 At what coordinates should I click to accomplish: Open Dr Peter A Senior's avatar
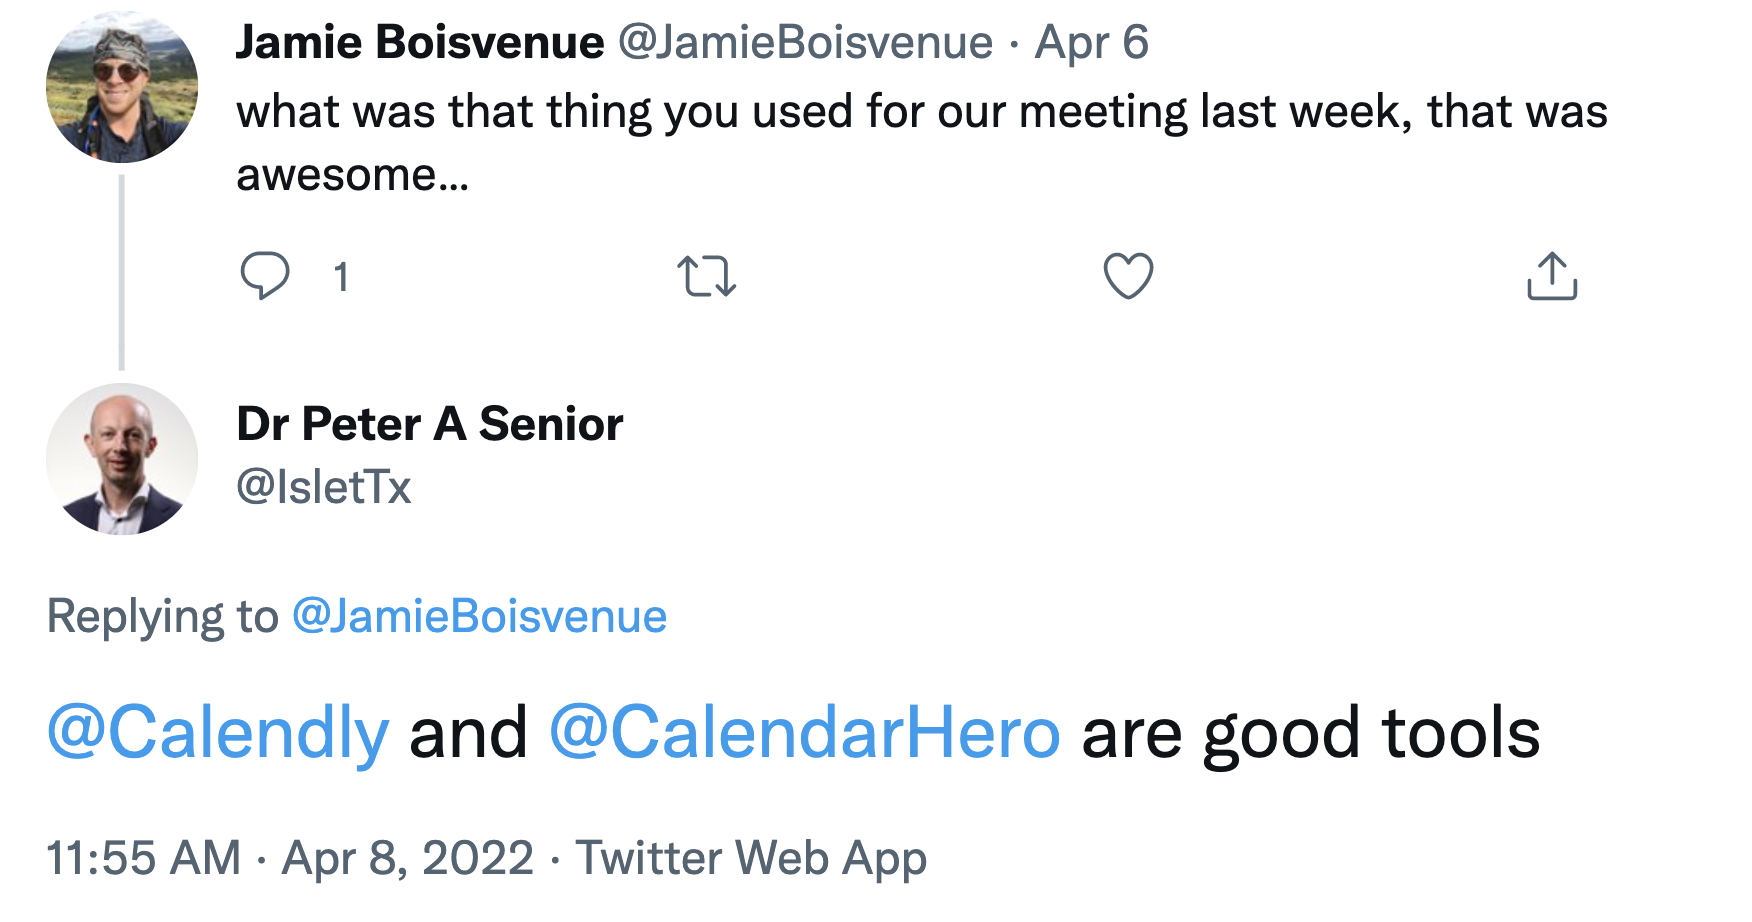(122, 459)
